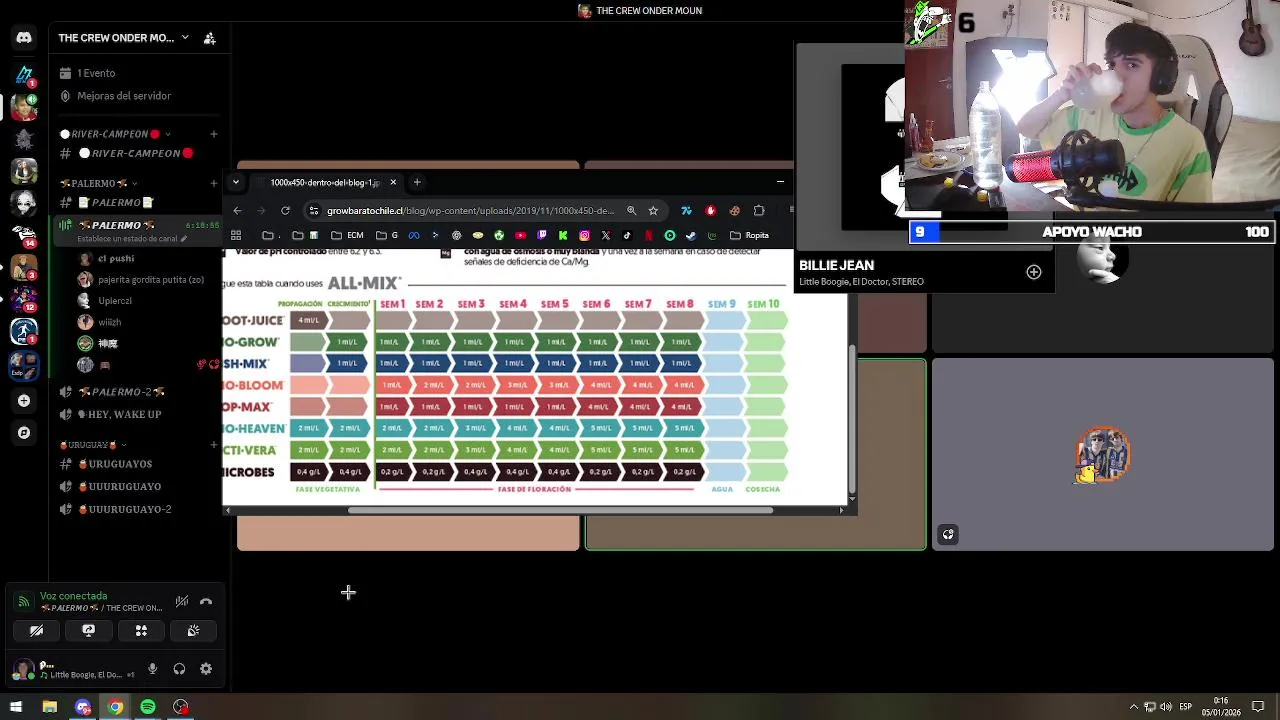Open the Ropita bookmarks folder
The height and width of the screenshot is (720, 1280).
coord(750,236)
